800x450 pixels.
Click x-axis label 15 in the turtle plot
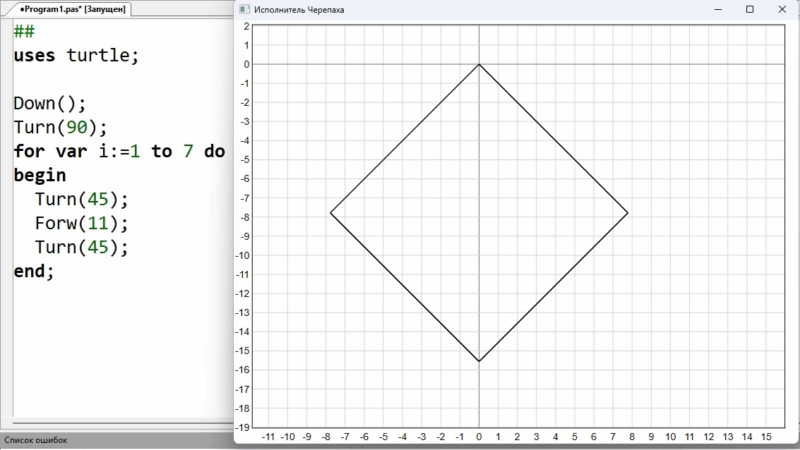coord(766,437)
